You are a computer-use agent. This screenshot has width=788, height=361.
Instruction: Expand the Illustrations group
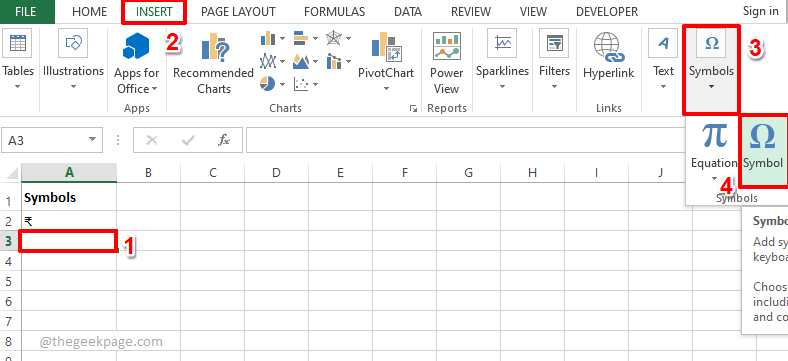[x=73, y=60]
